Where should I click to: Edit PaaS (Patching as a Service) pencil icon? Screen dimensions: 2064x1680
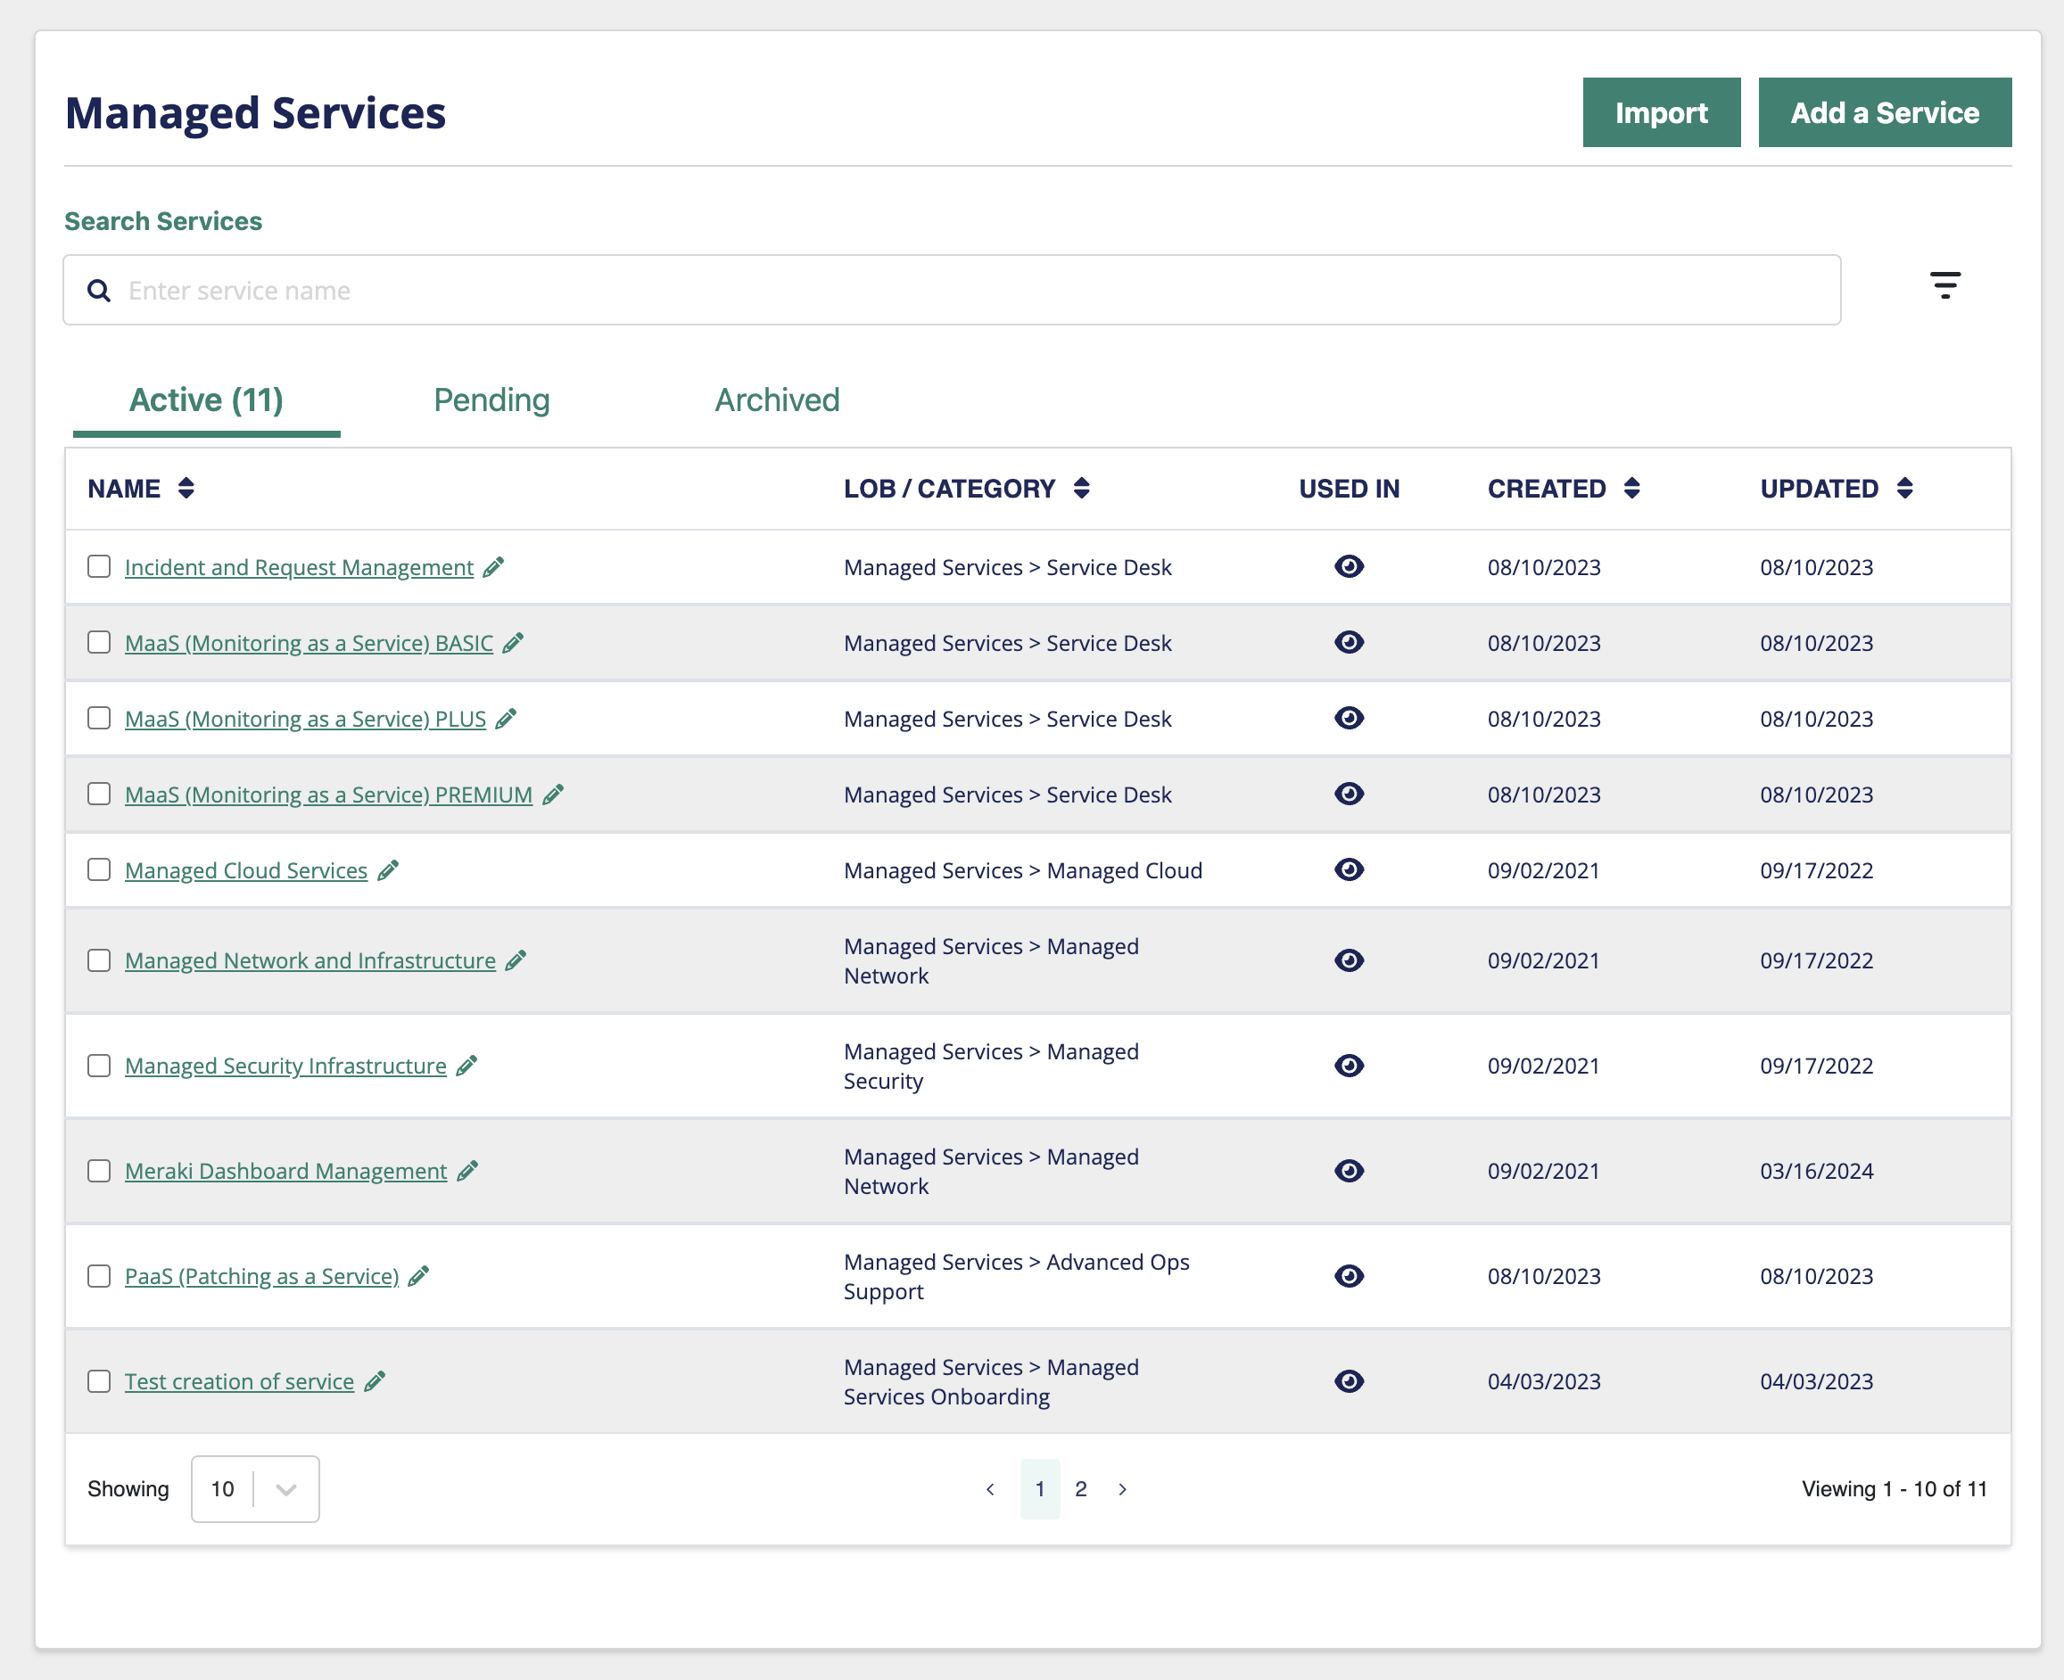(x=419, y=1276)
